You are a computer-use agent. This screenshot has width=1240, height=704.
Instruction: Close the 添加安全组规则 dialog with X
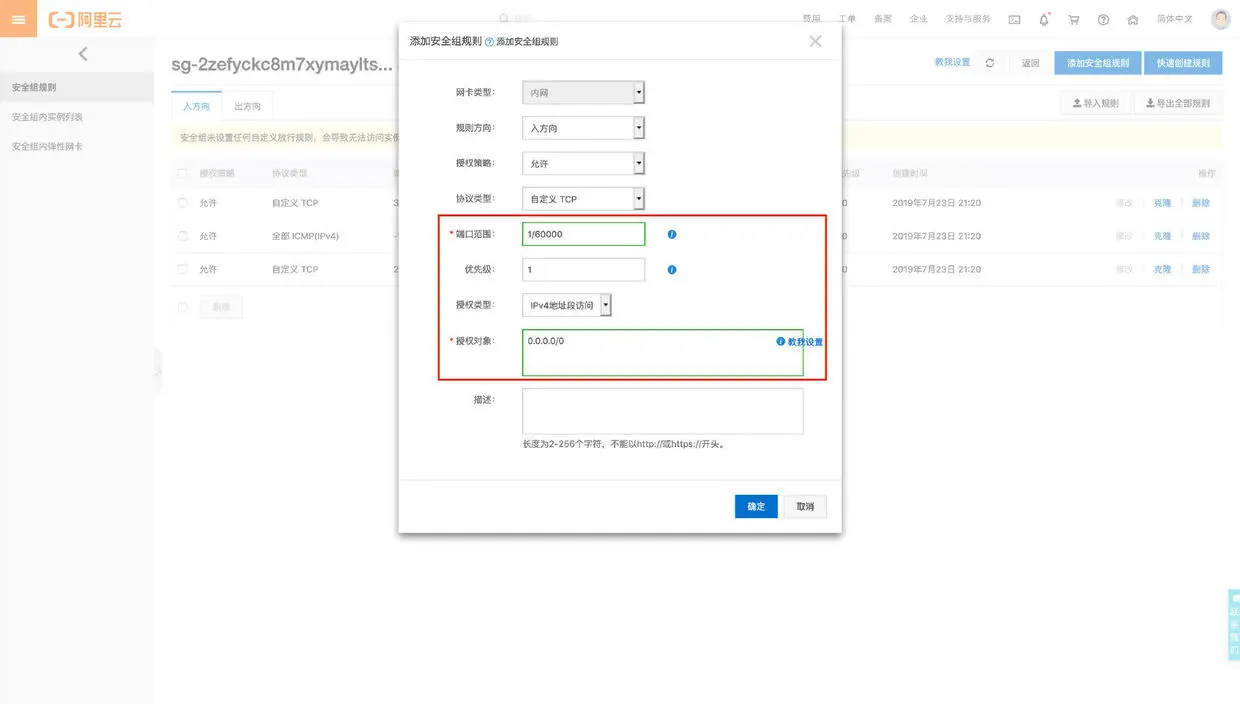[815, 41]
